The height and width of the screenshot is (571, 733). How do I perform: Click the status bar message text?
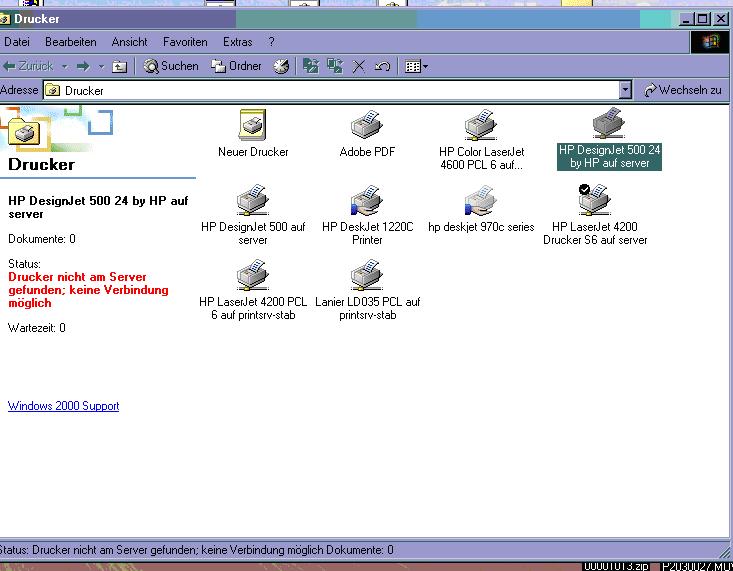pos(196,550)
